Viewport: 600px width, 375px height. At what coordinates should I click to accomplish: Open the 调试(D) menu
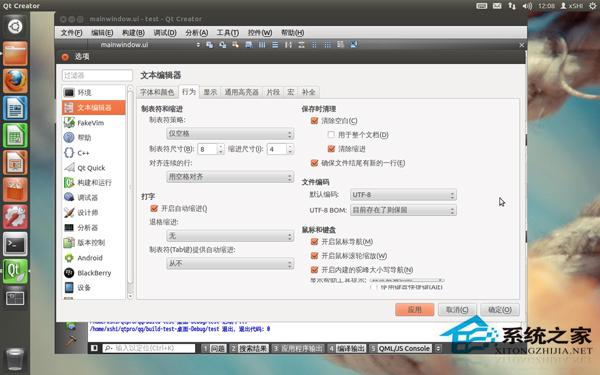coord(165,33)
